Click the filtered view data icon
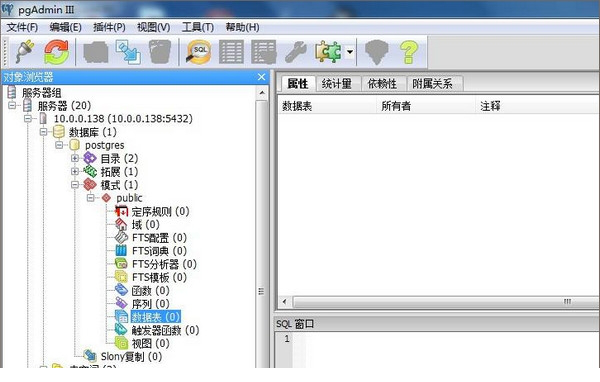600x382 pixels. pyautogui.click(x=264, y=52)
